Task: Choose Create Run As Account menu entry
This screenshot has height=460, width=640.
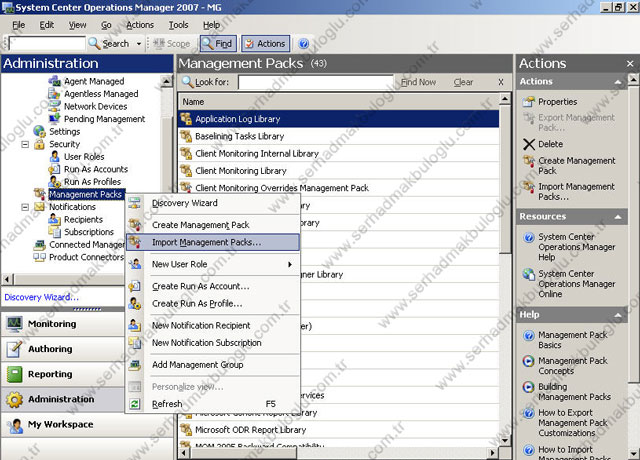Action: point(213,286)
